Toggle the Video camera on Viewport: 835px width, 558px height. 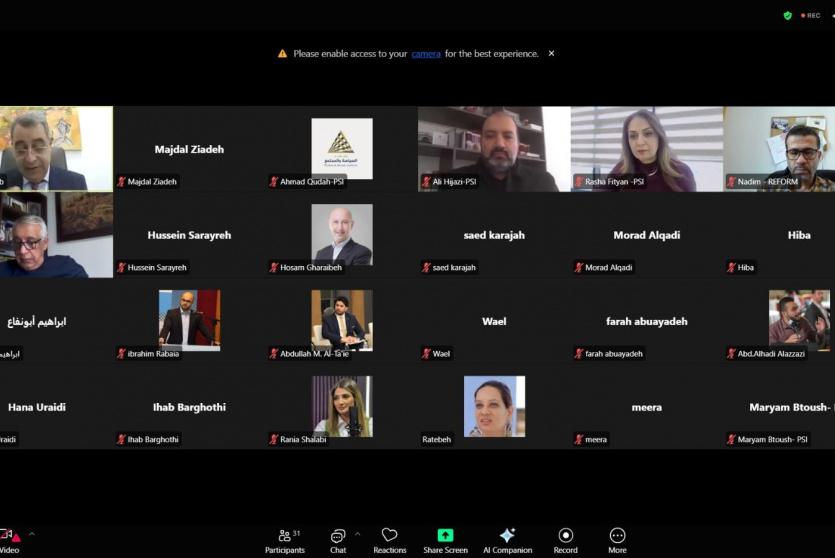coord(8,540)
